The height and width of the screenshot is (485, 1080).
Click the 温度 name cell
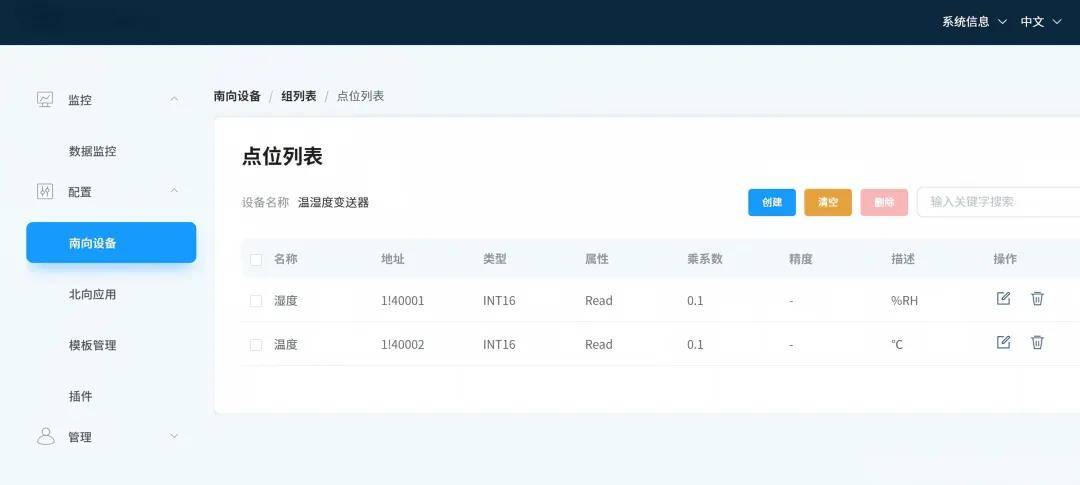[x=286, y=344]
